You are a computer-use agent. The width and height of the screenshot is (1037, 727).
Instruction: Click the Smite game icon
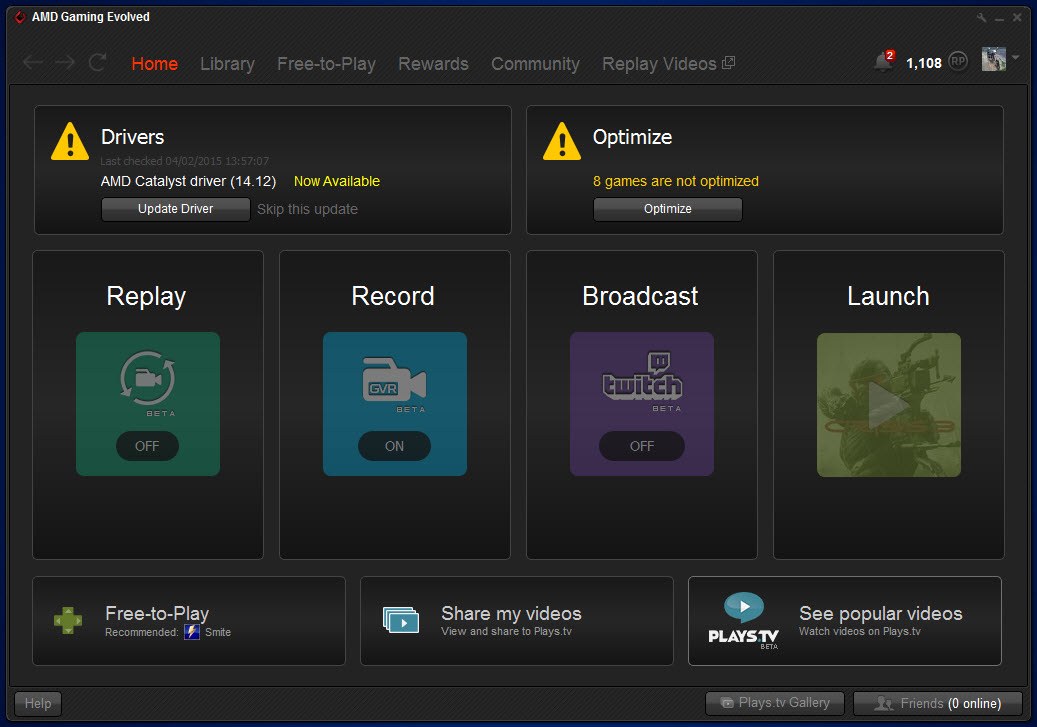192,632
